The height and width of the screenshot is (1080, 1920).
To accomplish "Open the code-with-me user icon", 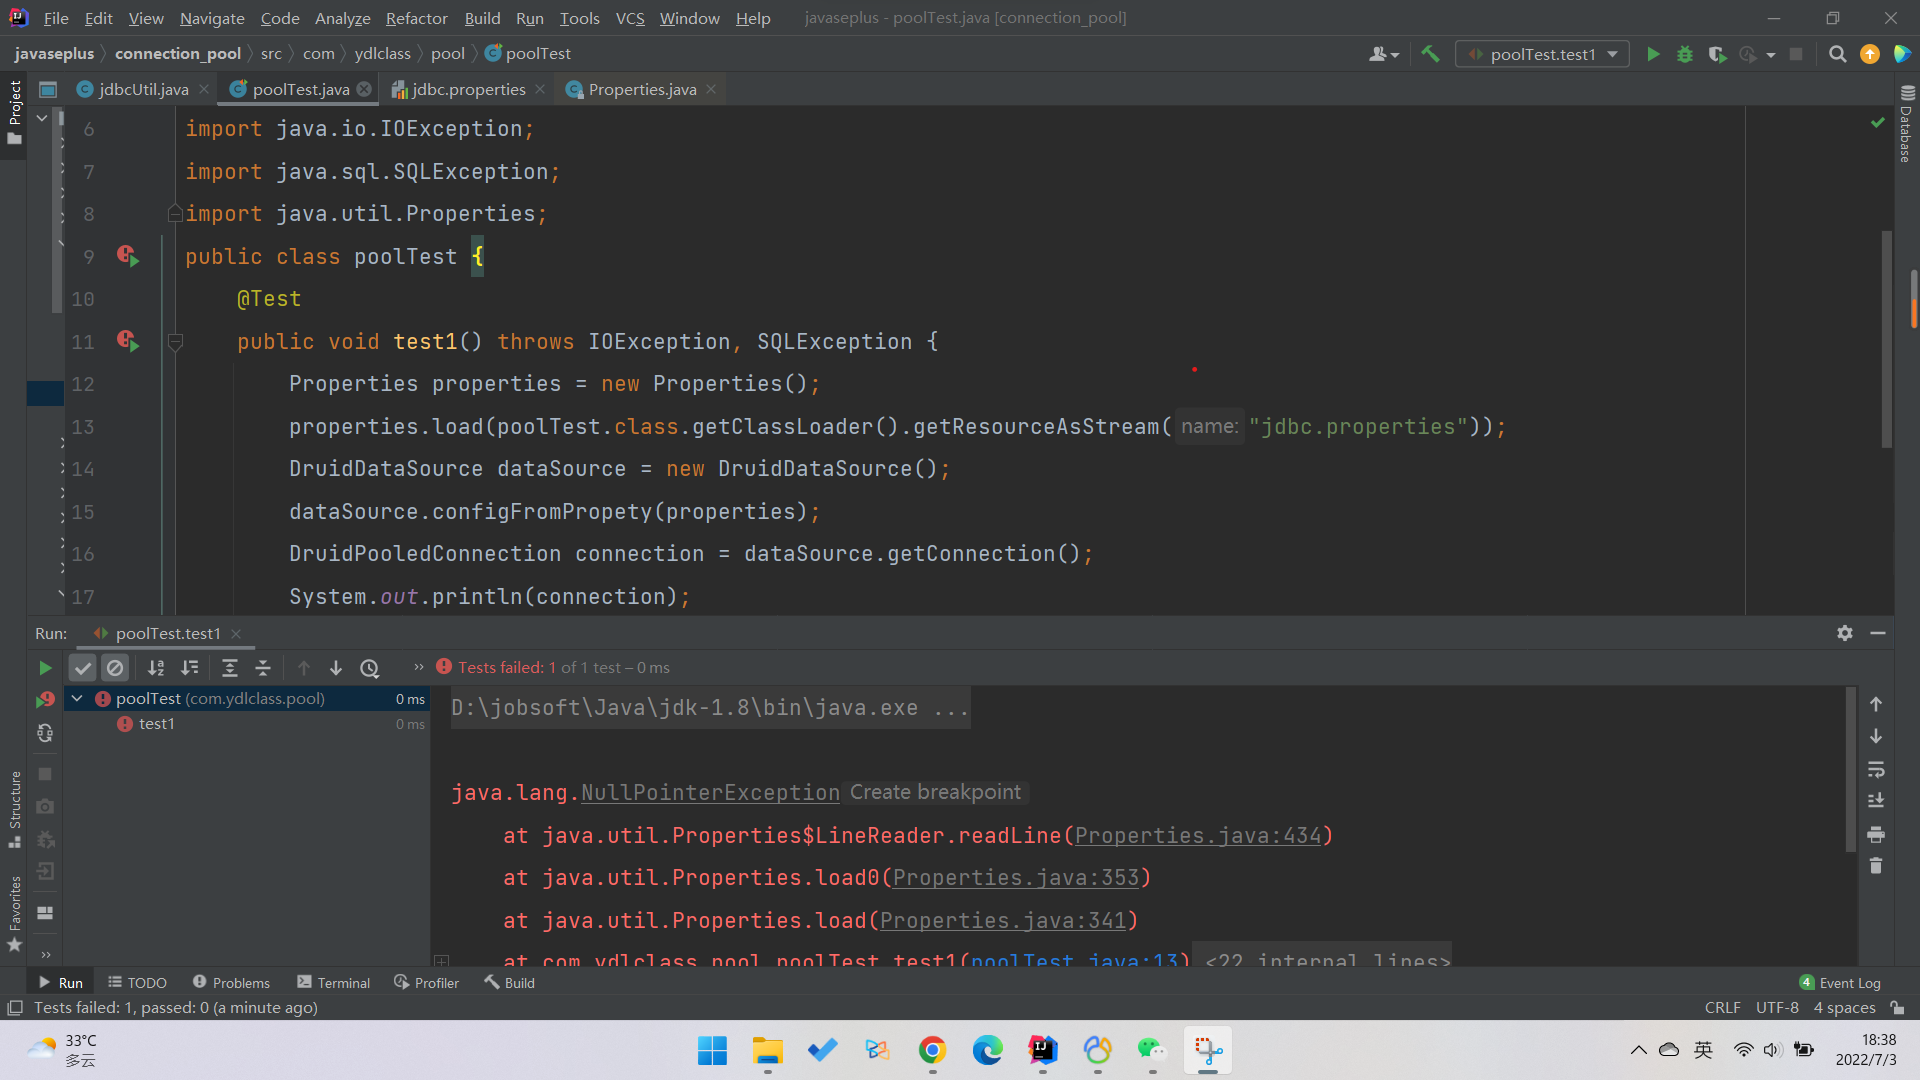I will click(1383, 54).
